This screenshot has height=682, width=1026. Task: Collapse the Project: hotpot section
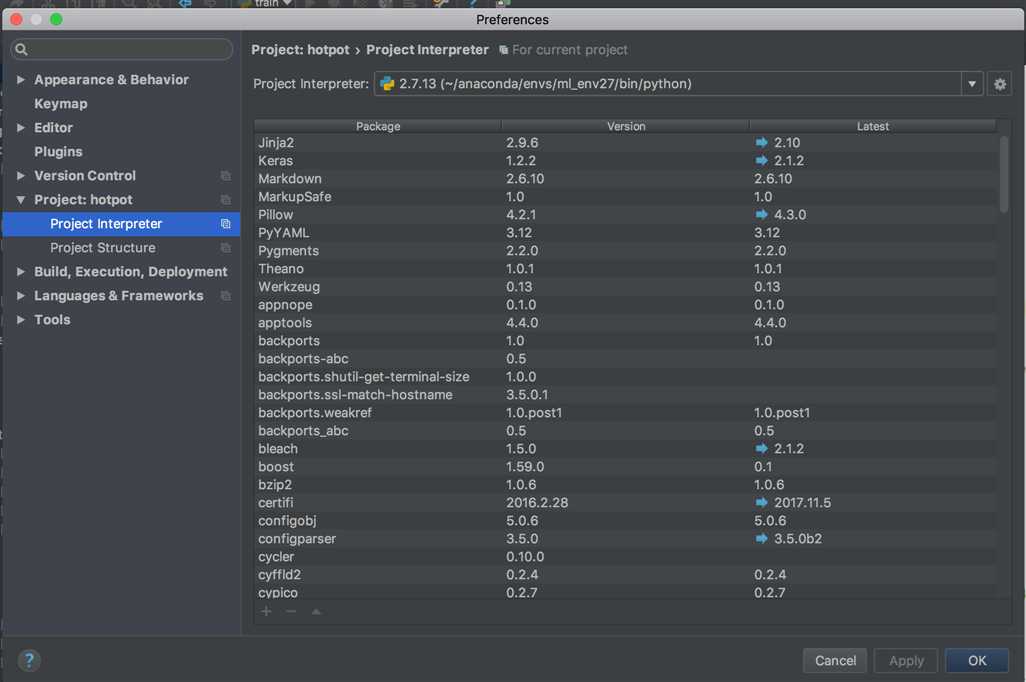[20, 200]
